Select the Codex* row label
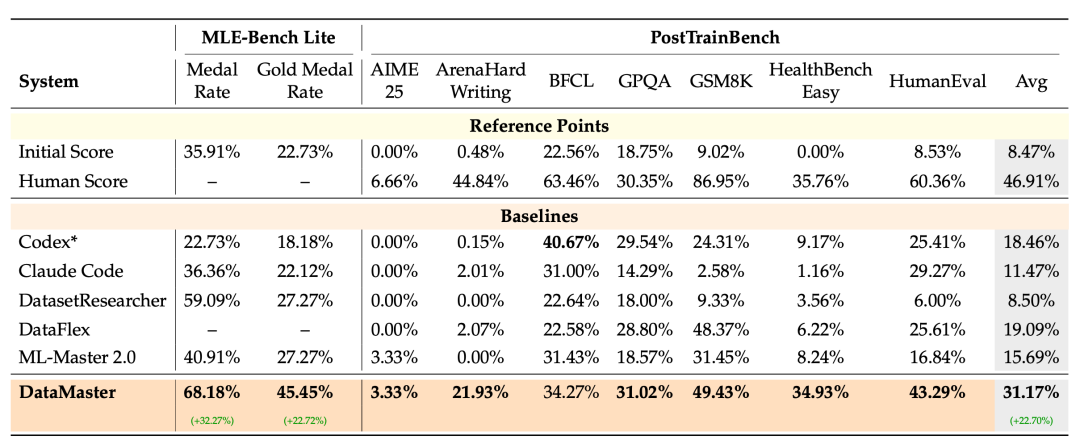Viewport: 1080px width, 444px height. [47, 242]
